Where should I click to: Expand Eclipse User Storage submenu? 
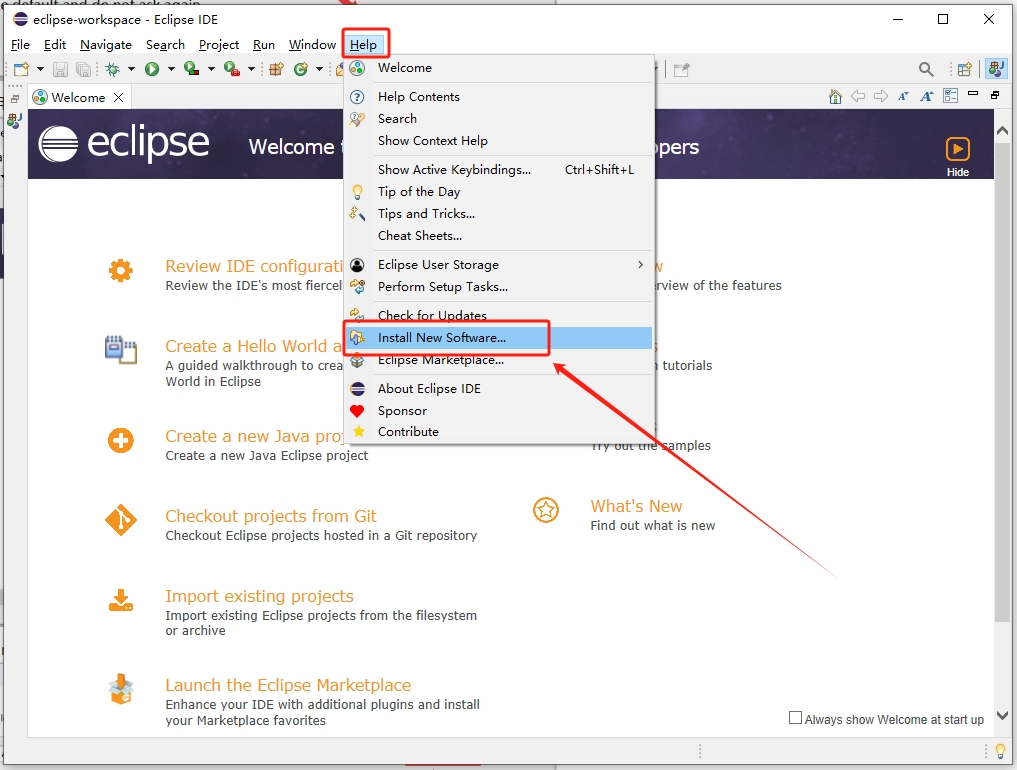(640, 265)
